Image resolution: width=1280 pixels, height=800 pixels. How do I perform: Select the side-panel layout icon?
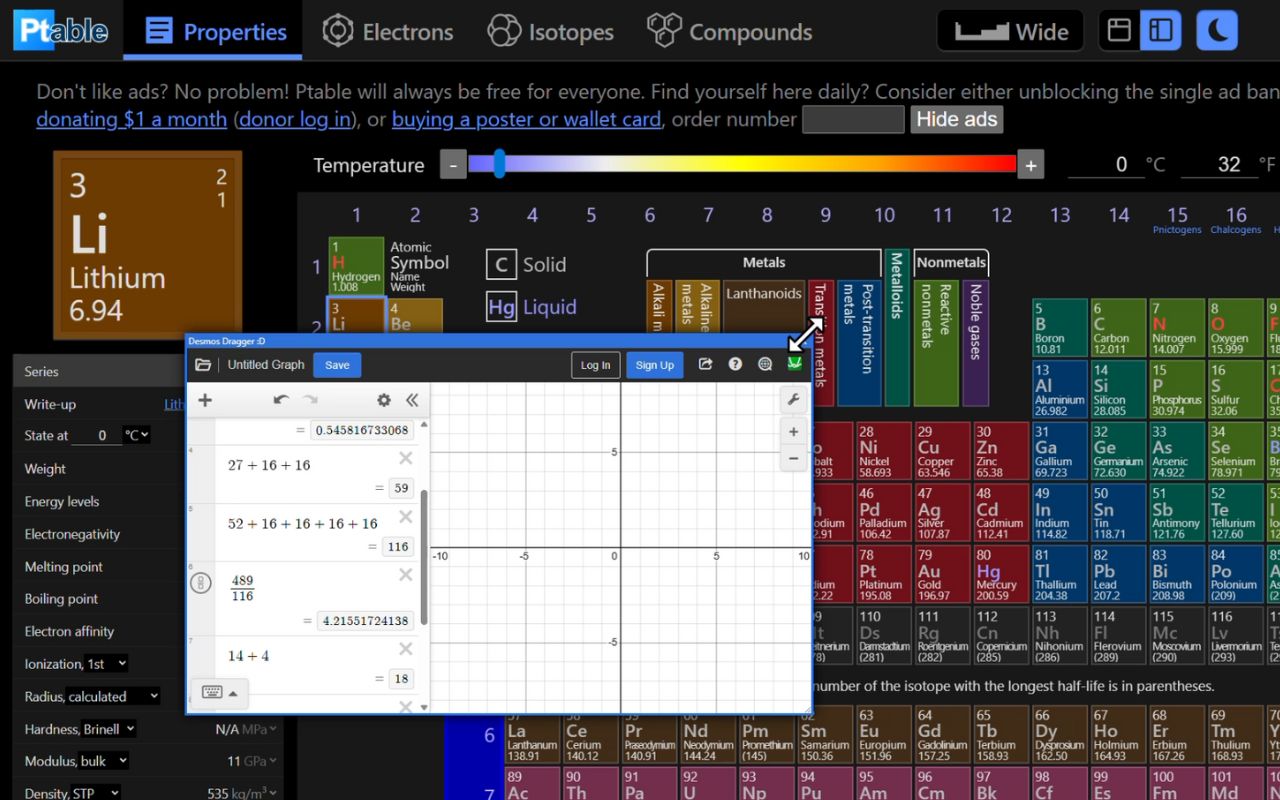tap(1160, 31)
